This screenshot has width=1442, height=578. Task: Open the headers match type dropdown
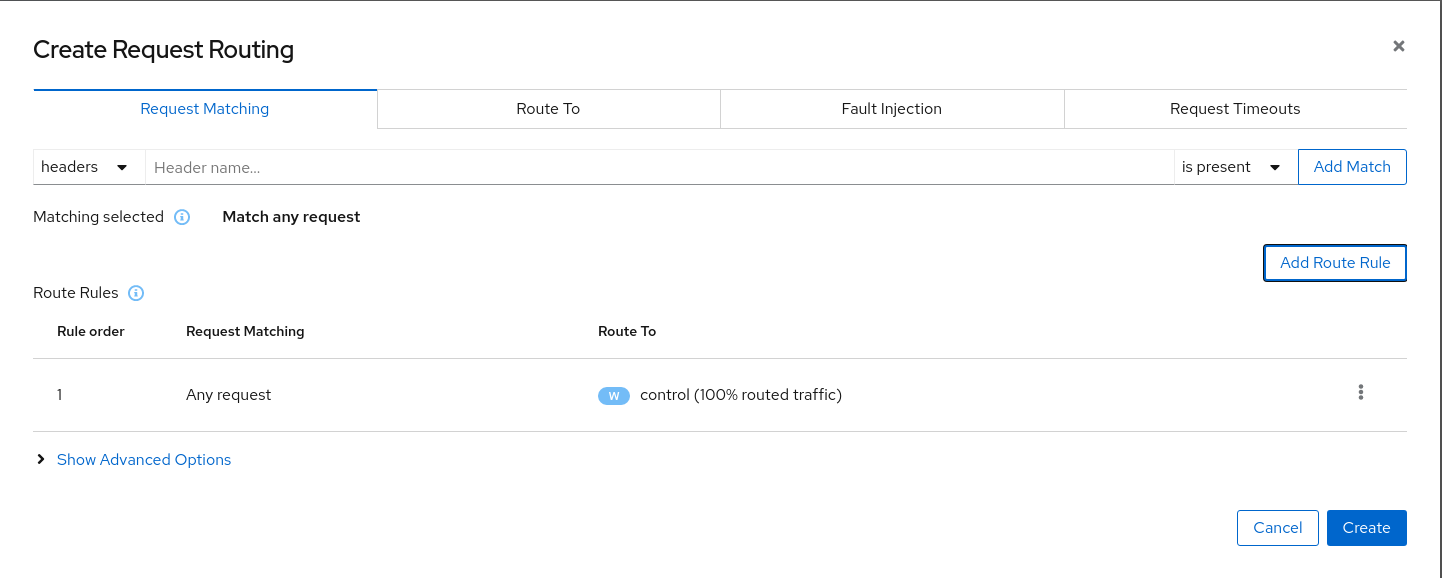[89, 167]
